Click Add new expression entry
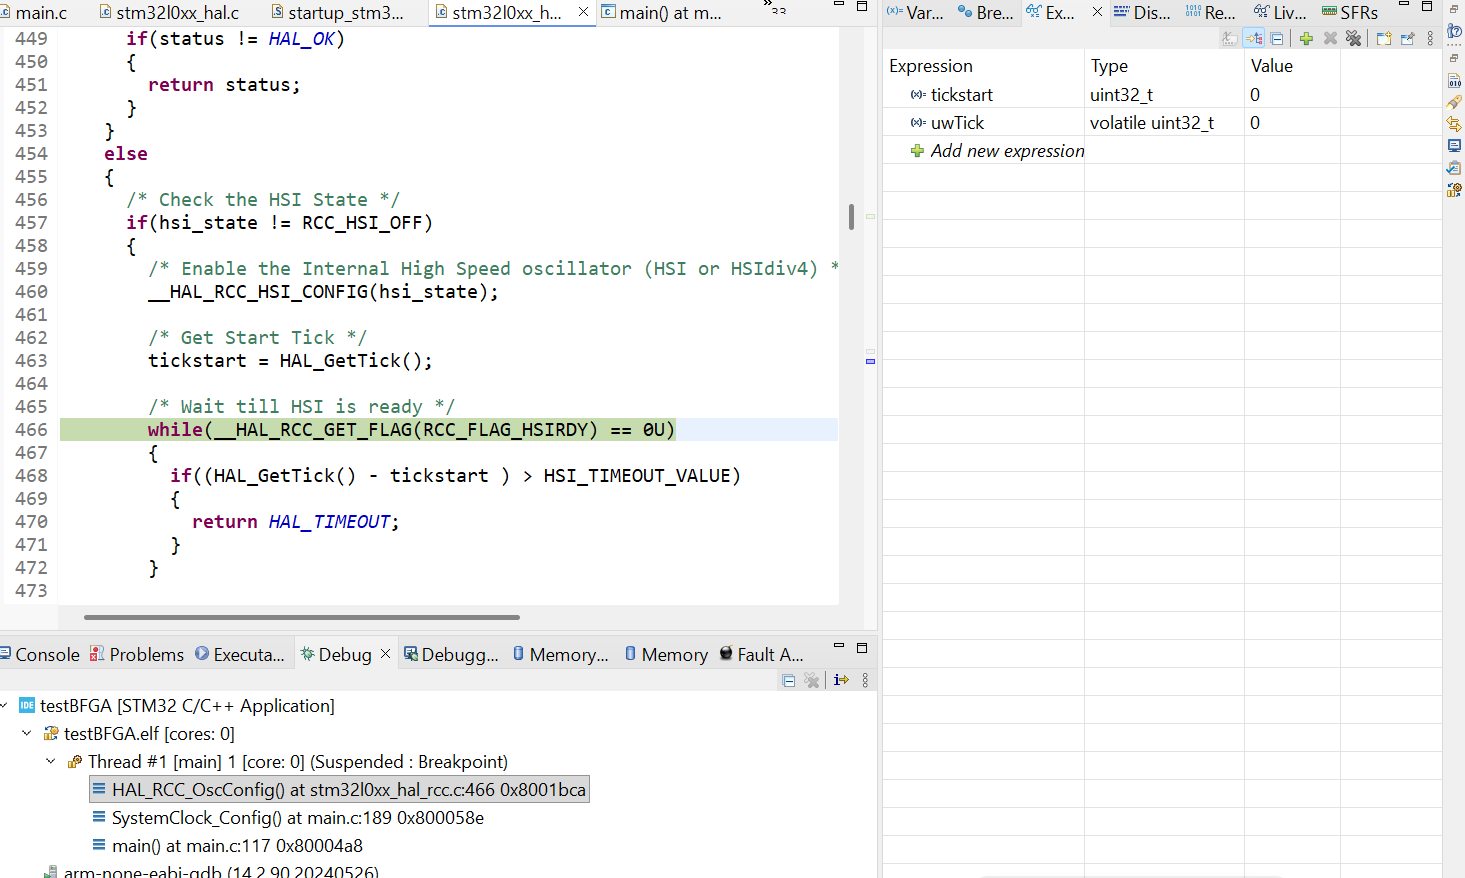The height and width of the screenshot is (878, 1465). point(1007,150)
